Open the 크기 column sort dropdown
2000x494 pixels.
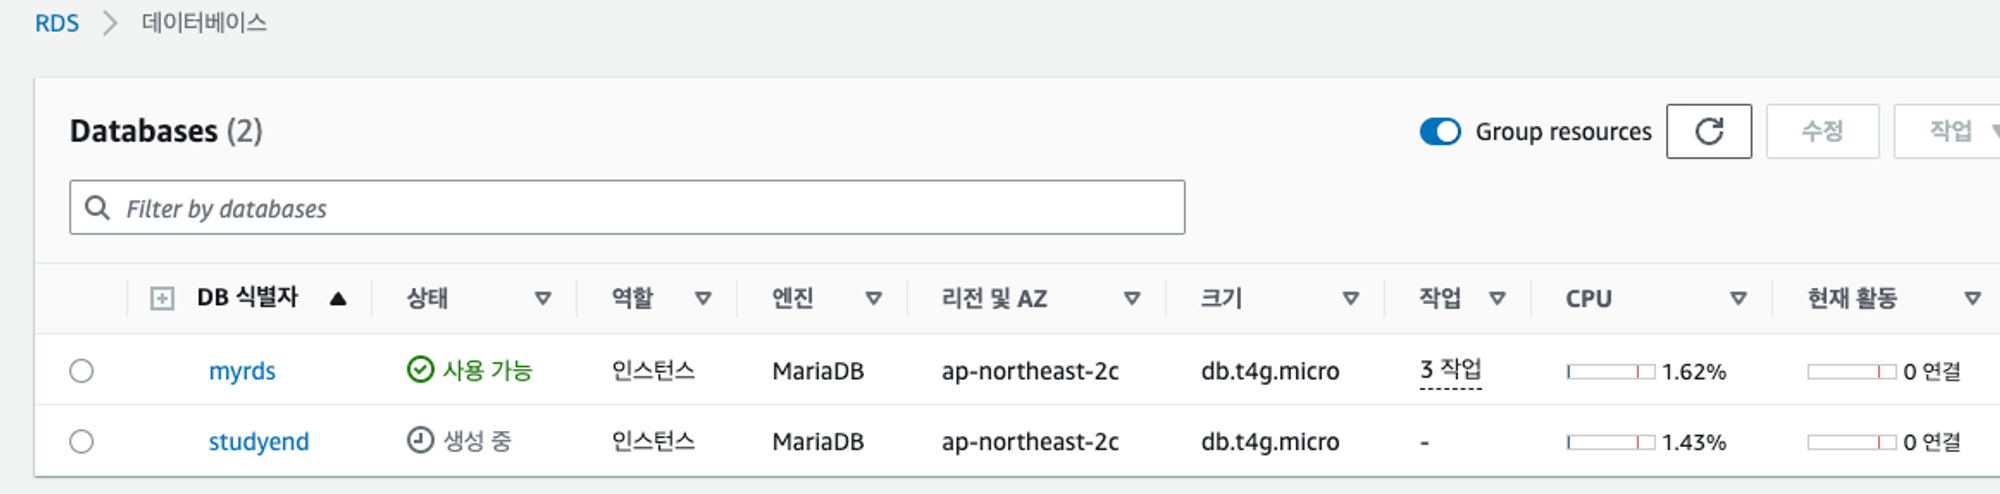coord(1351,298)
